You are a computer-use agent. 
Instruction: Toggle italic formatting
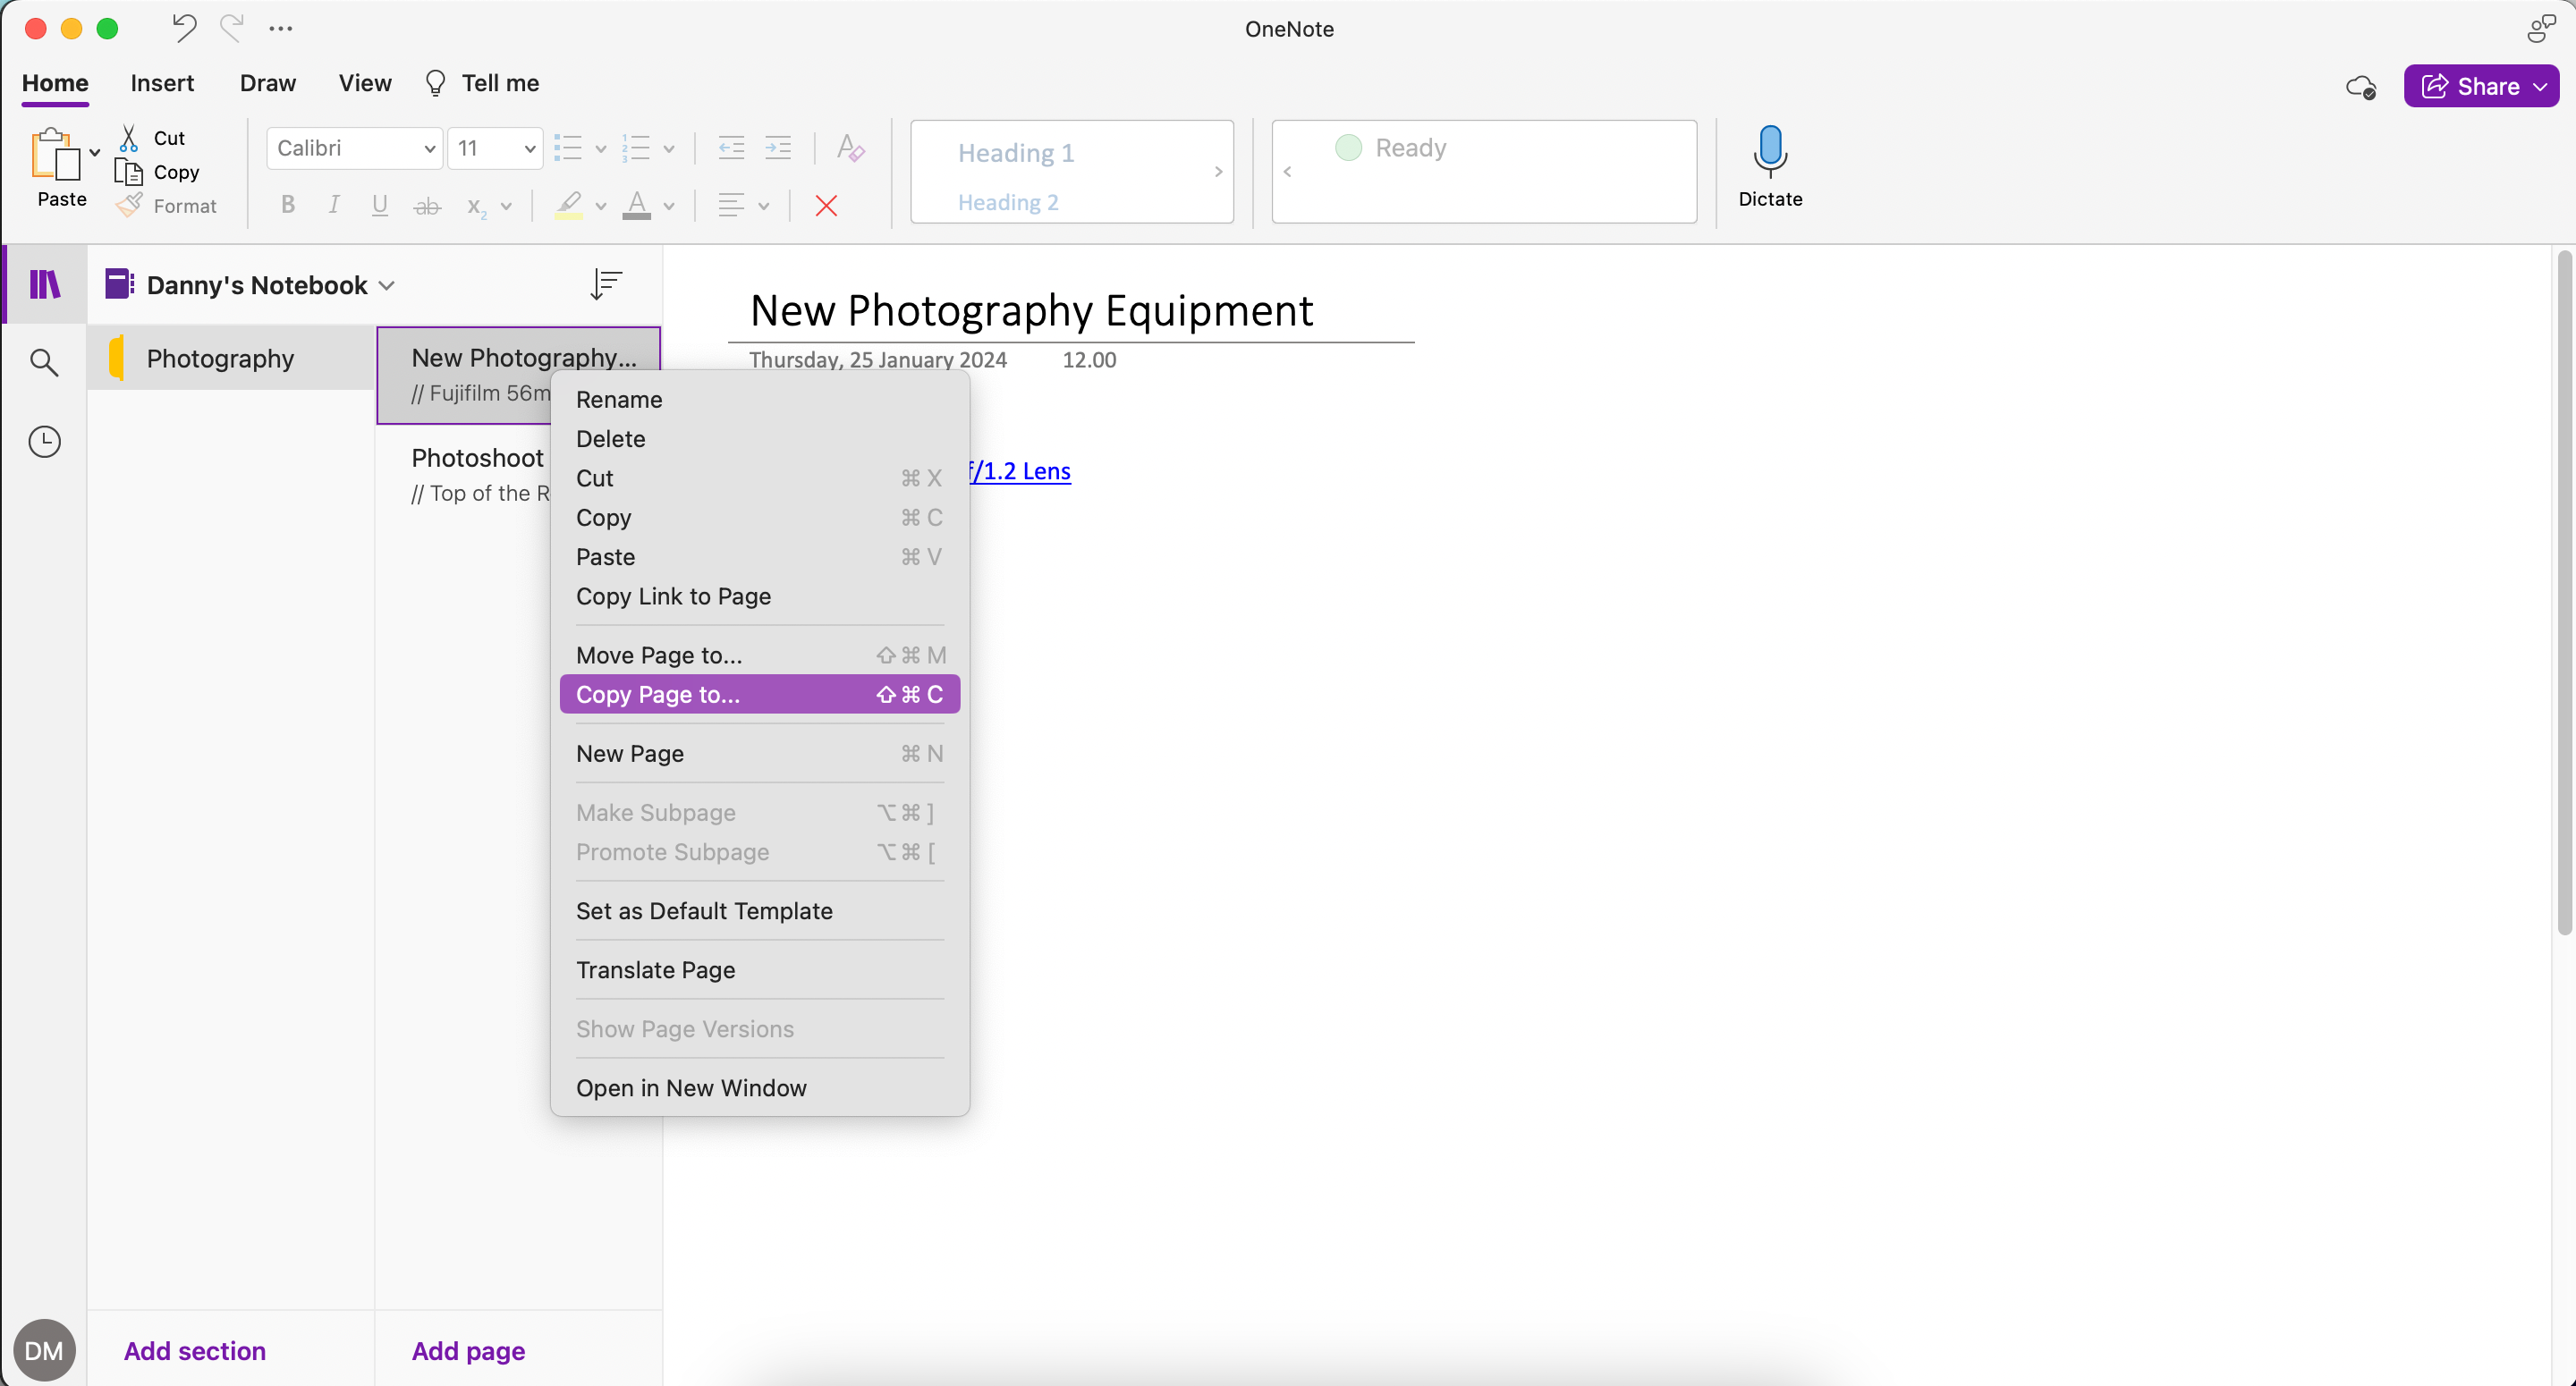[334, 205]
